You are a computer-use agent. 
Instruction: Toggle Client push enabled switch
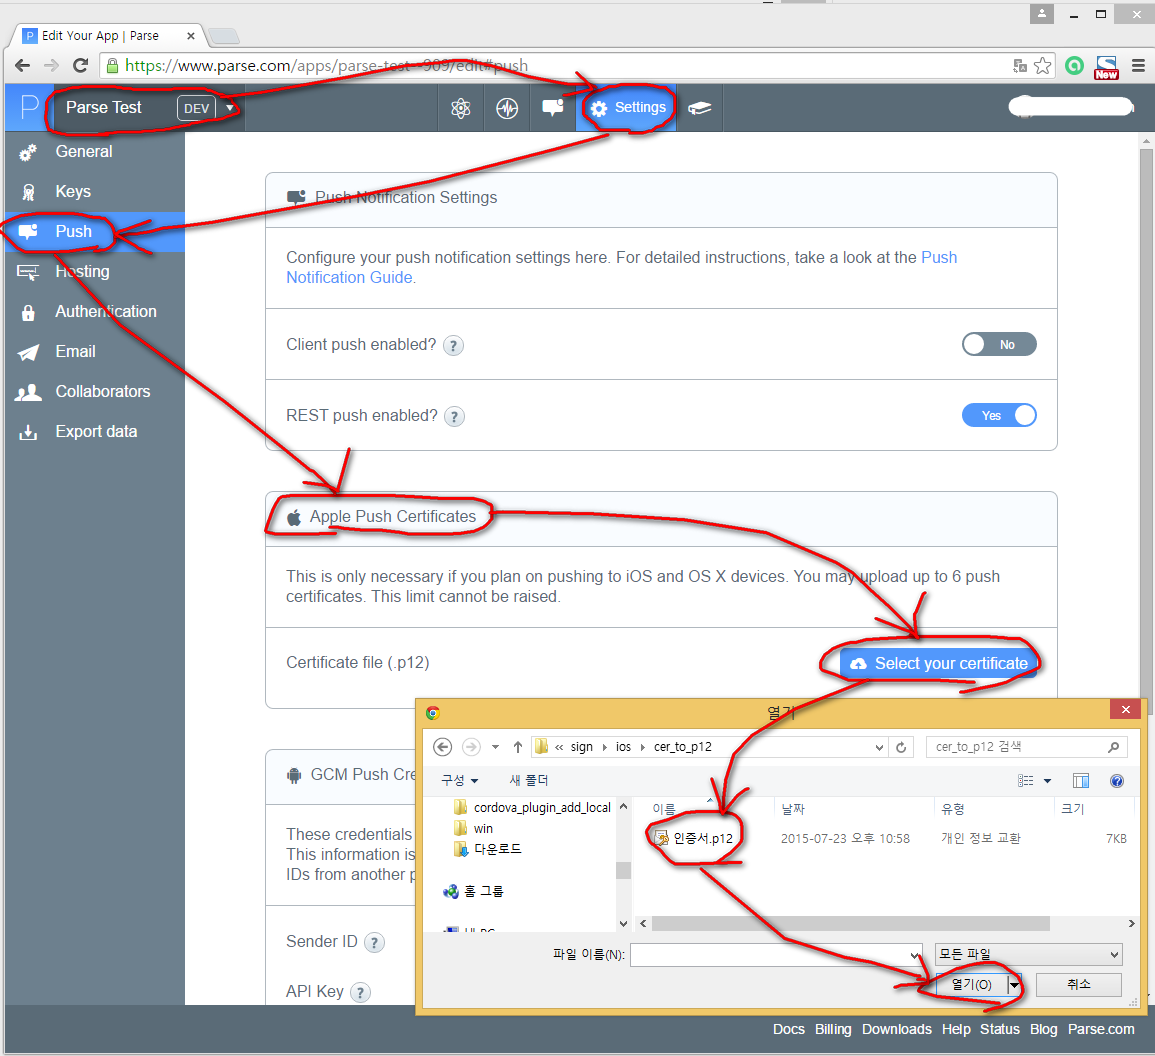pyautogui.click(x=999, y=345)
